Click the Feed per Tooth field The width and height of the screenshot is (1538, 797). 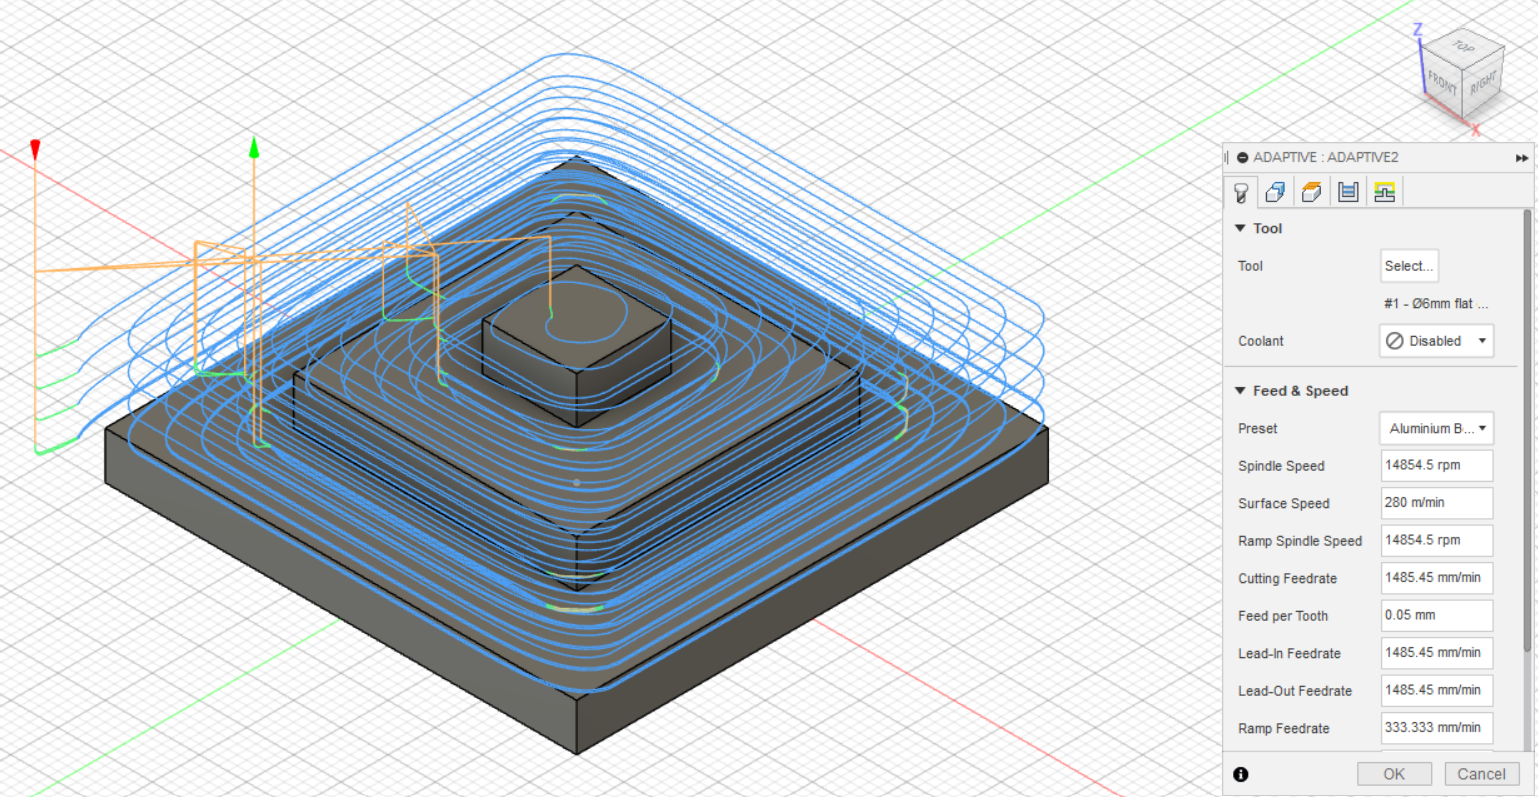(1436, 615)
